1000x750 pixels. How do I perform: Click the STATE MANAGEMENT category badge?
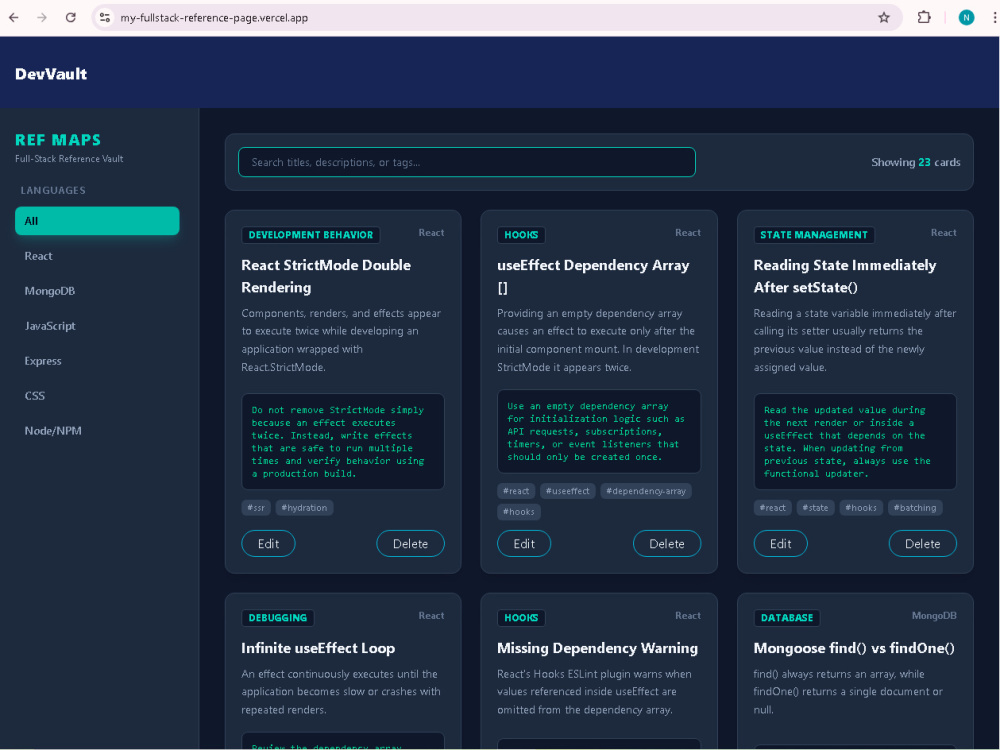(814, 235)
